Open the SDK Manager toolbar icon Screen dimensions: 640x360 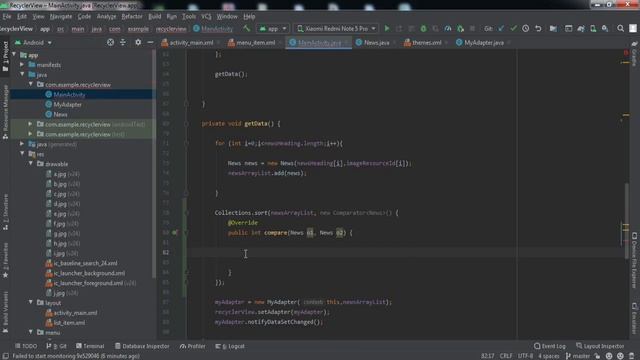(605, 29)
